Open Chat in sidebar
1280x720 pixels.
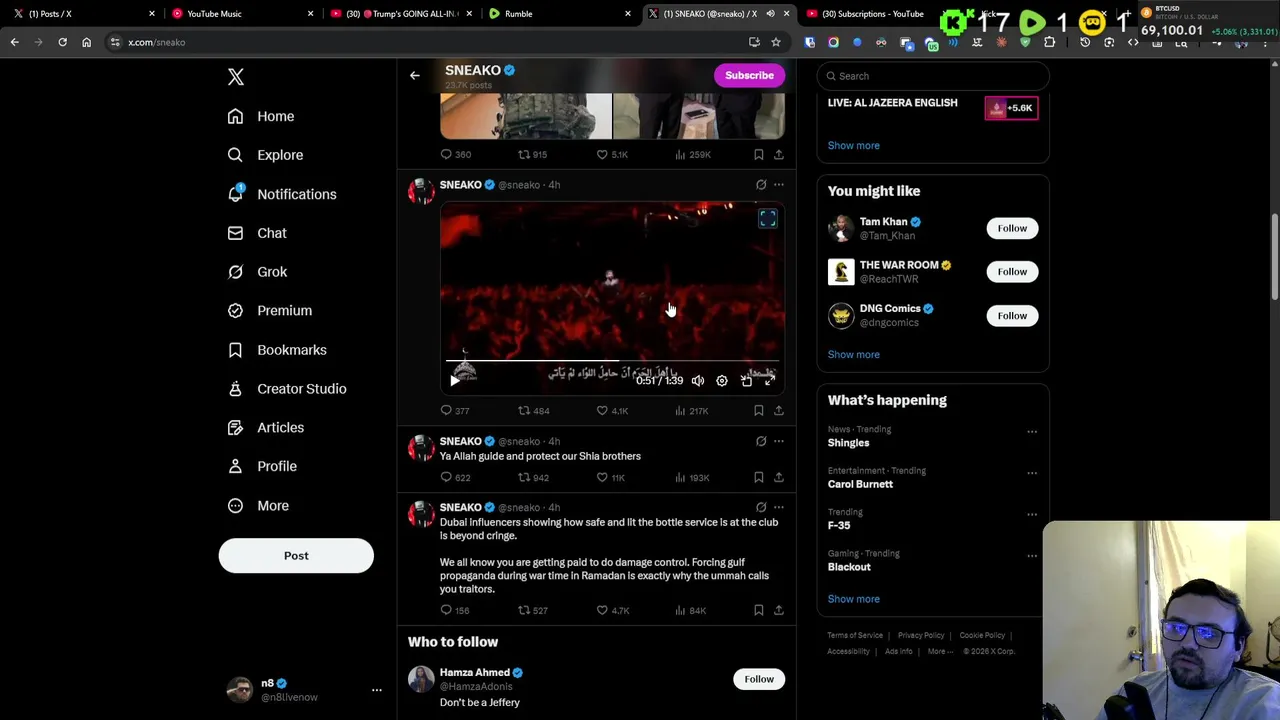(257, 233)
